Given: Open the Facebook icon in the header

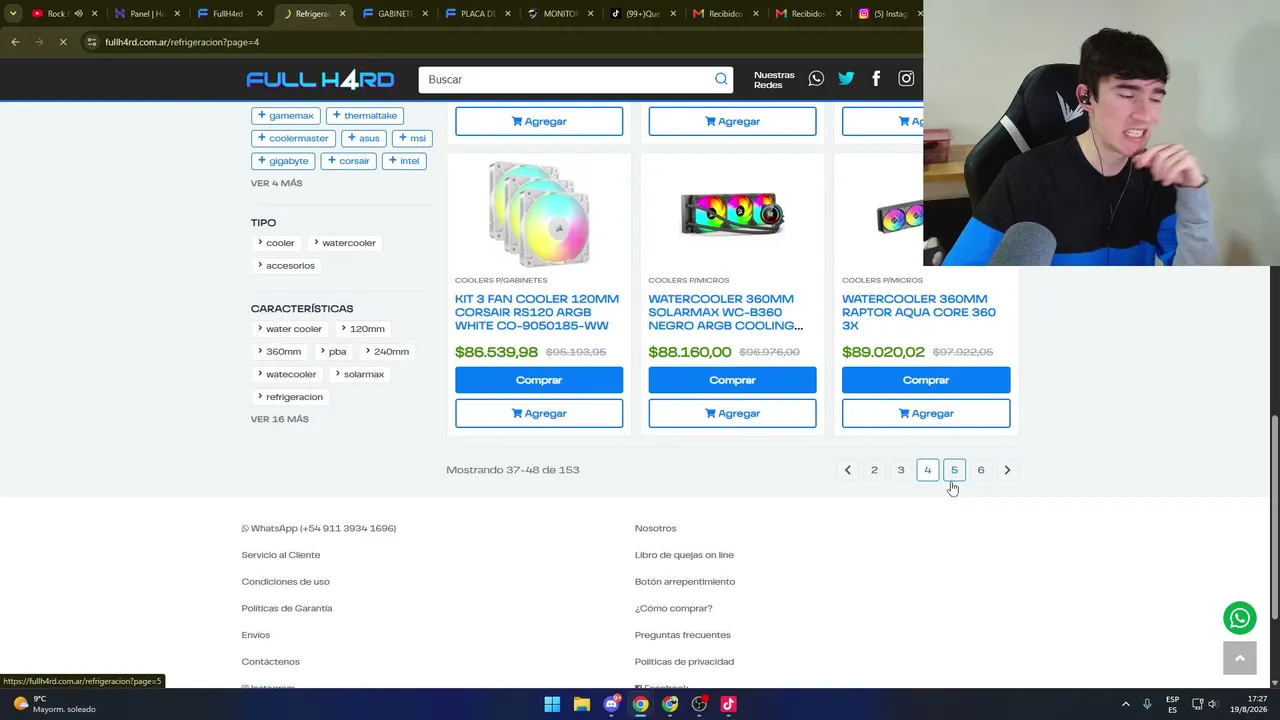Looking at the screenshot, I should 876,79.
